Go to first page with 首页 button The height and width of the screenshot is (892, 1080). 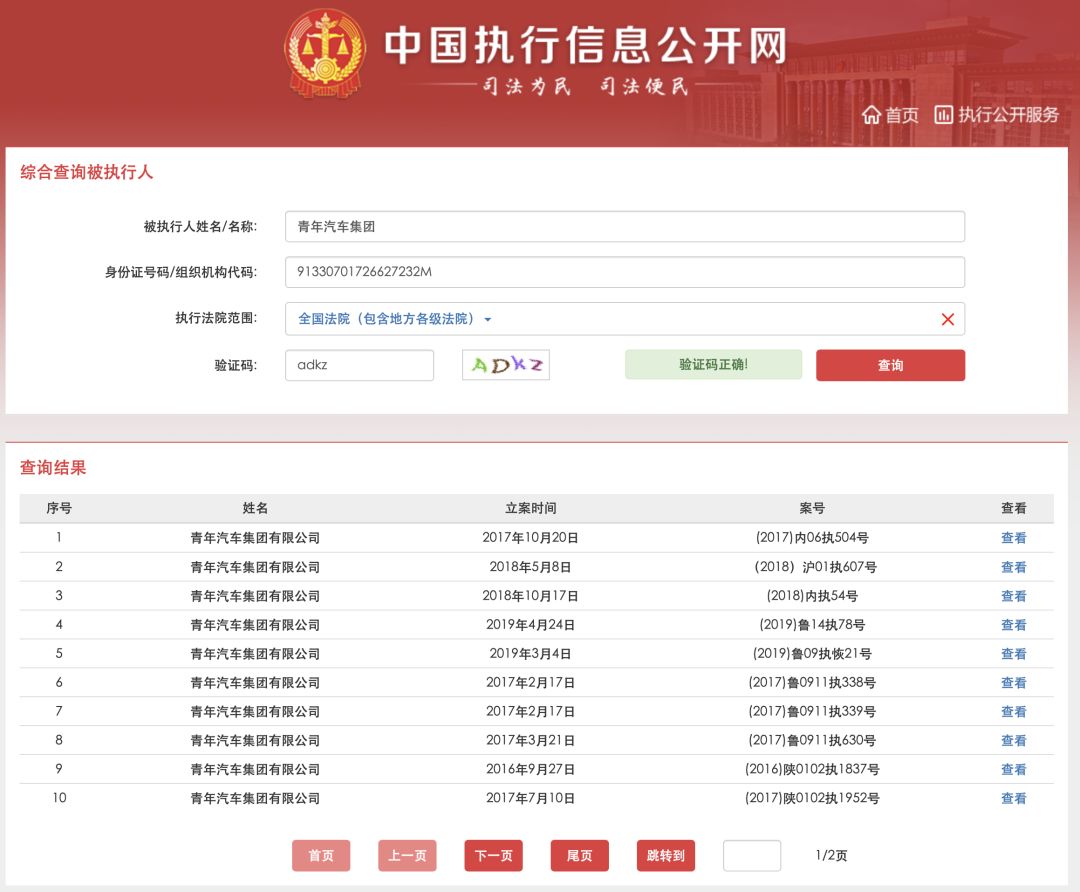click(x=321, y=855)
